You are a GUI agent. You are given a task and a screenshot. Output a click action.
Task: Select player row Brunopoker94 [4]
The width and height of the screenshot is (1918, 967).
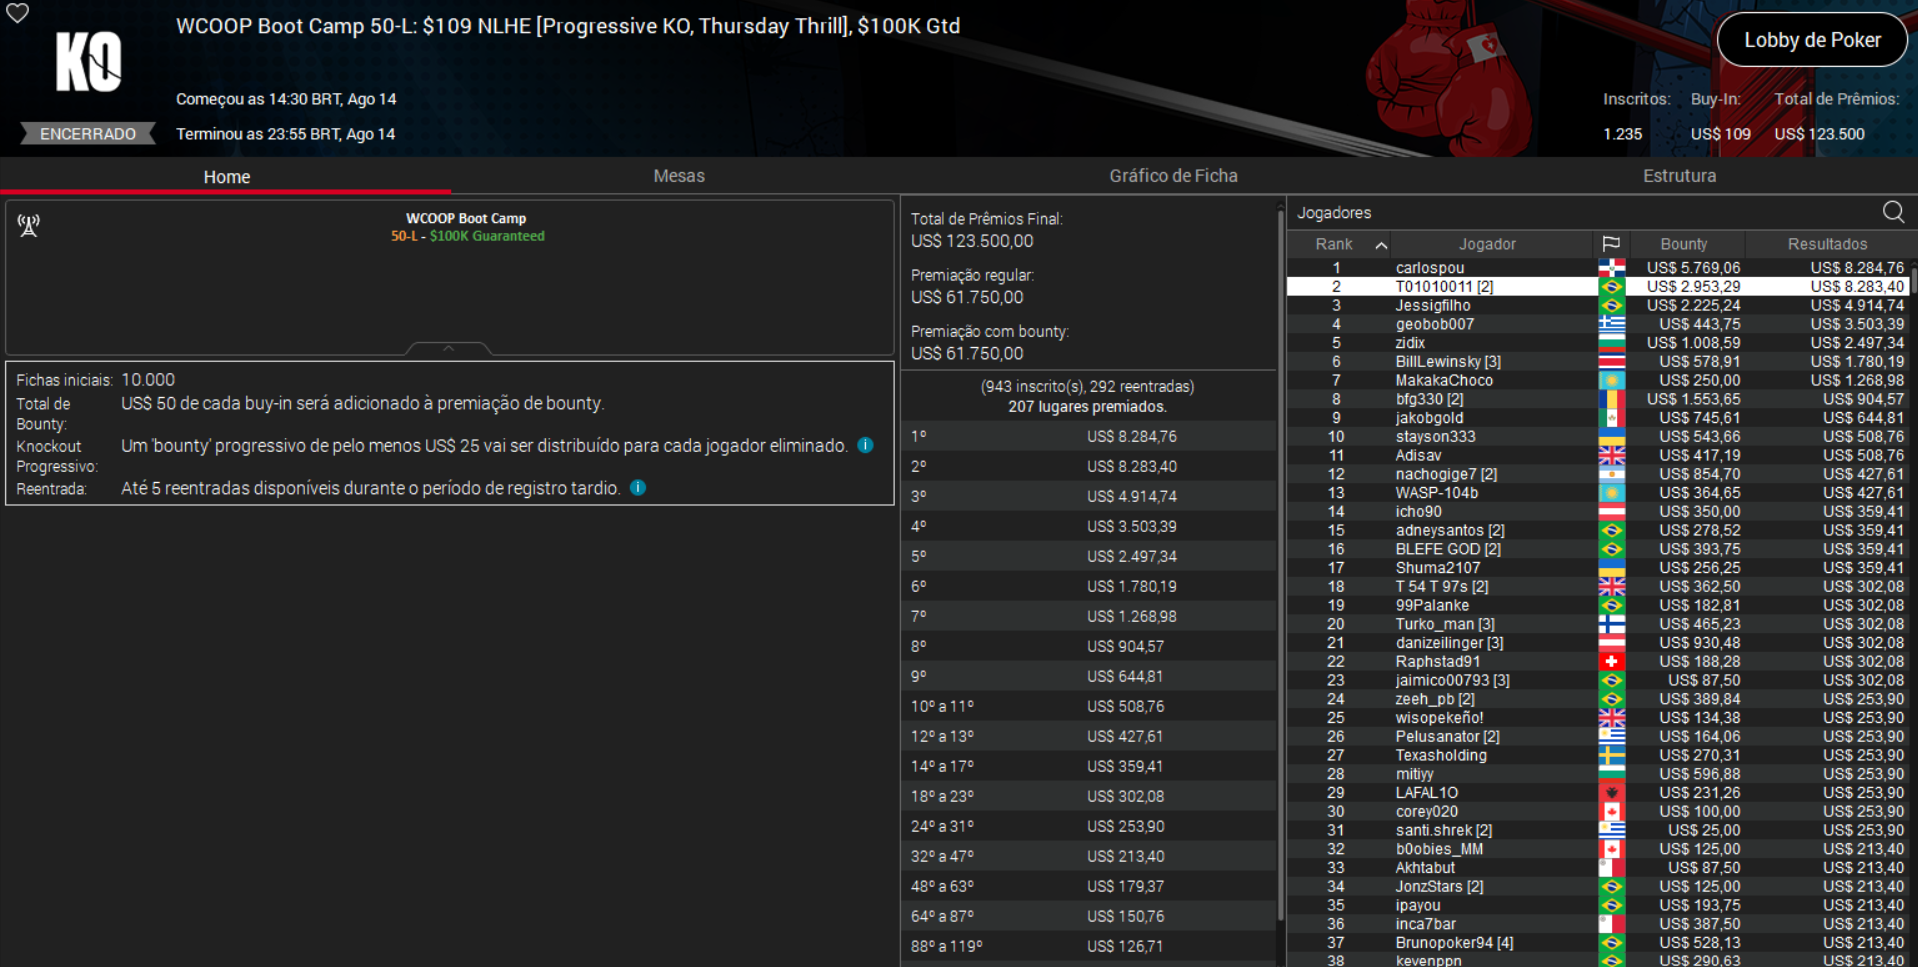1597,943
